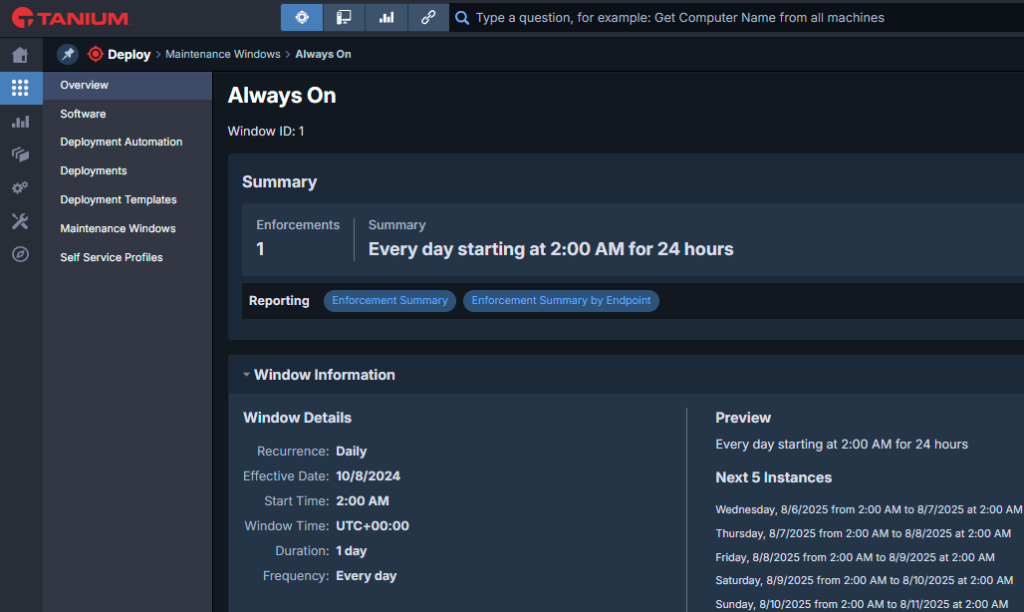Open the compass icon in left rail
The image size is (1024, 612).
tap(20, 255)
